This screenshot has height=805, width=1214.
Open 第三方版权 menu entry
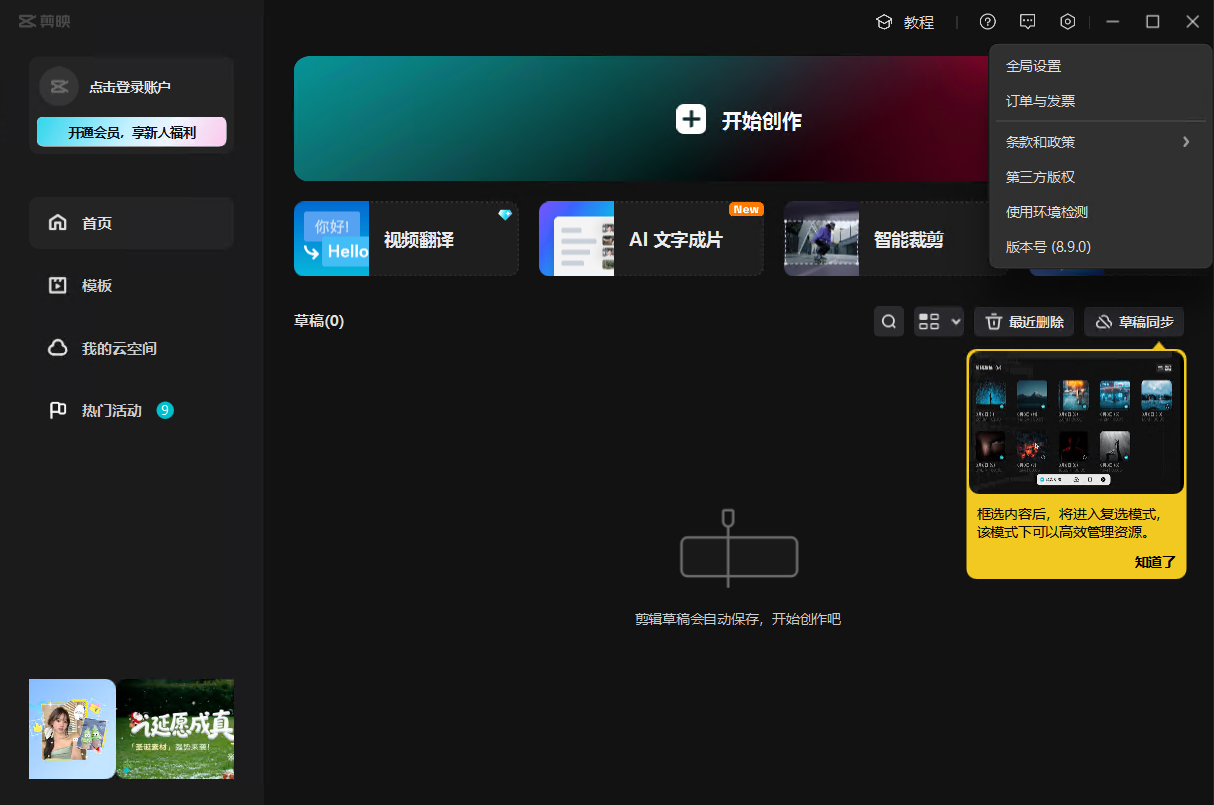(x=1040, y=177)
